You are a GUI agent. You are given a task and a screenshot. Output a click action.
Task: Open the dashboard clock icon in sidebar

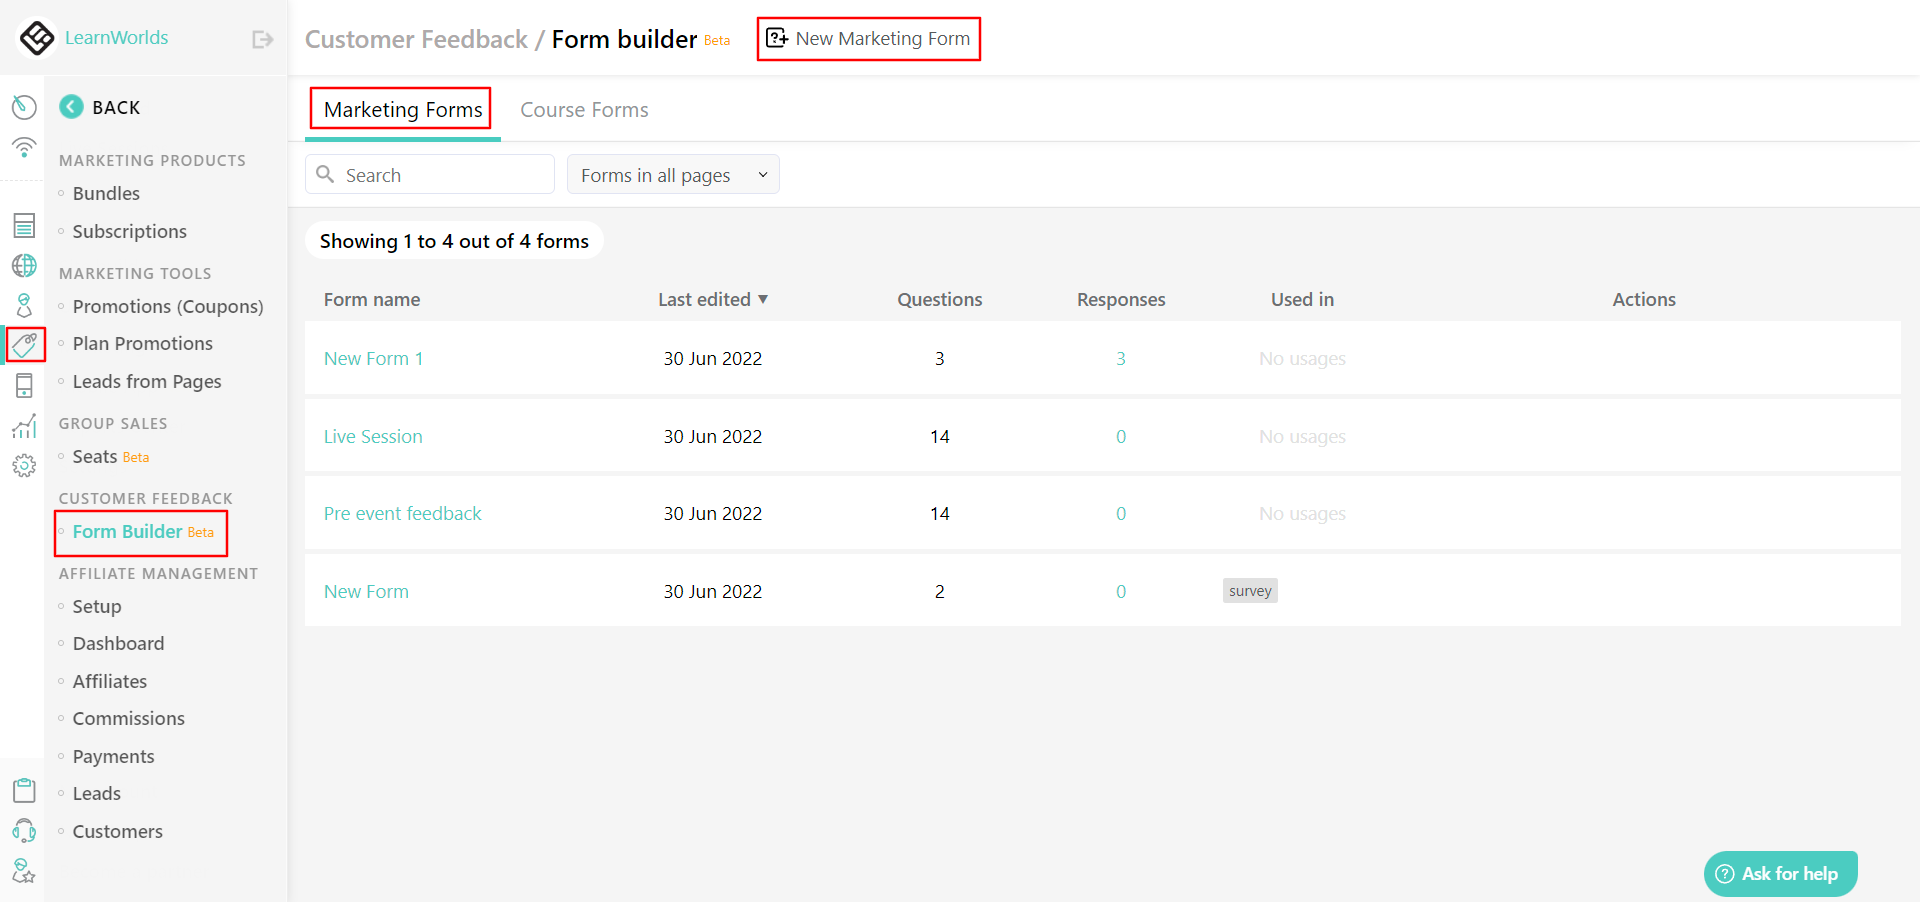coord(24,107)
